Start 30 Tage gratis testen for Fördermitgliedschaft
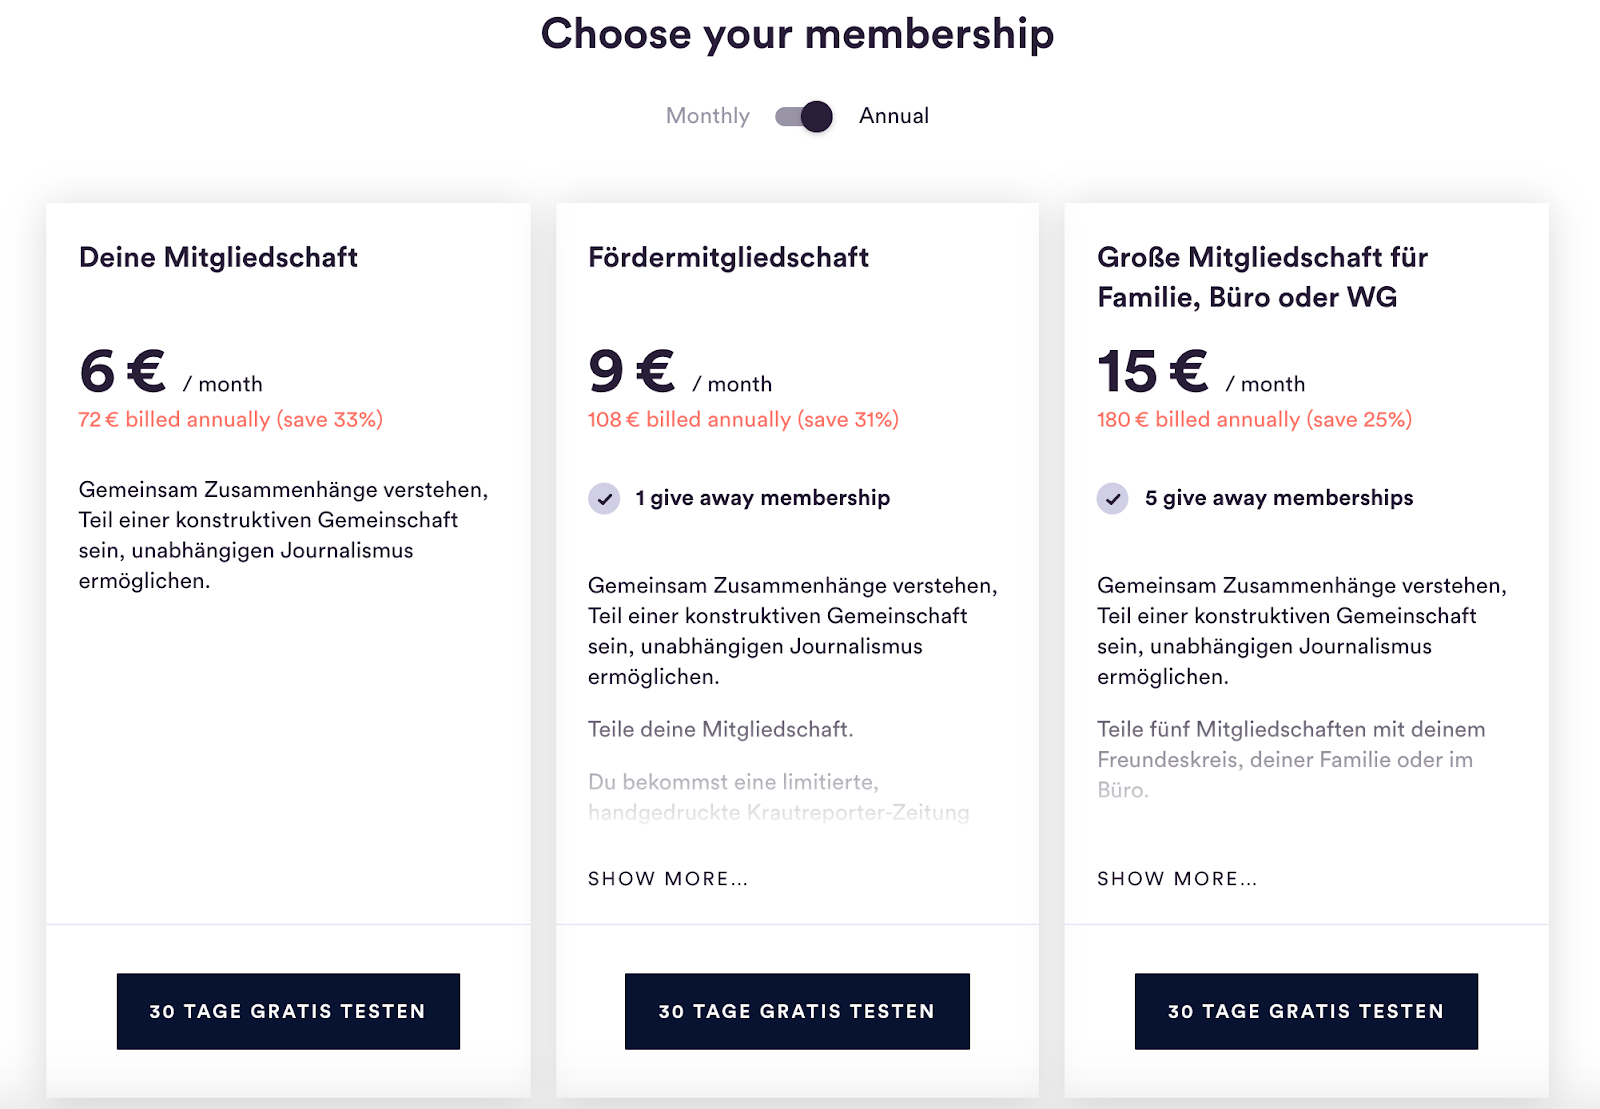Image resolution: width=1600 pixels, height=1109 pixels. [797, 1011]
